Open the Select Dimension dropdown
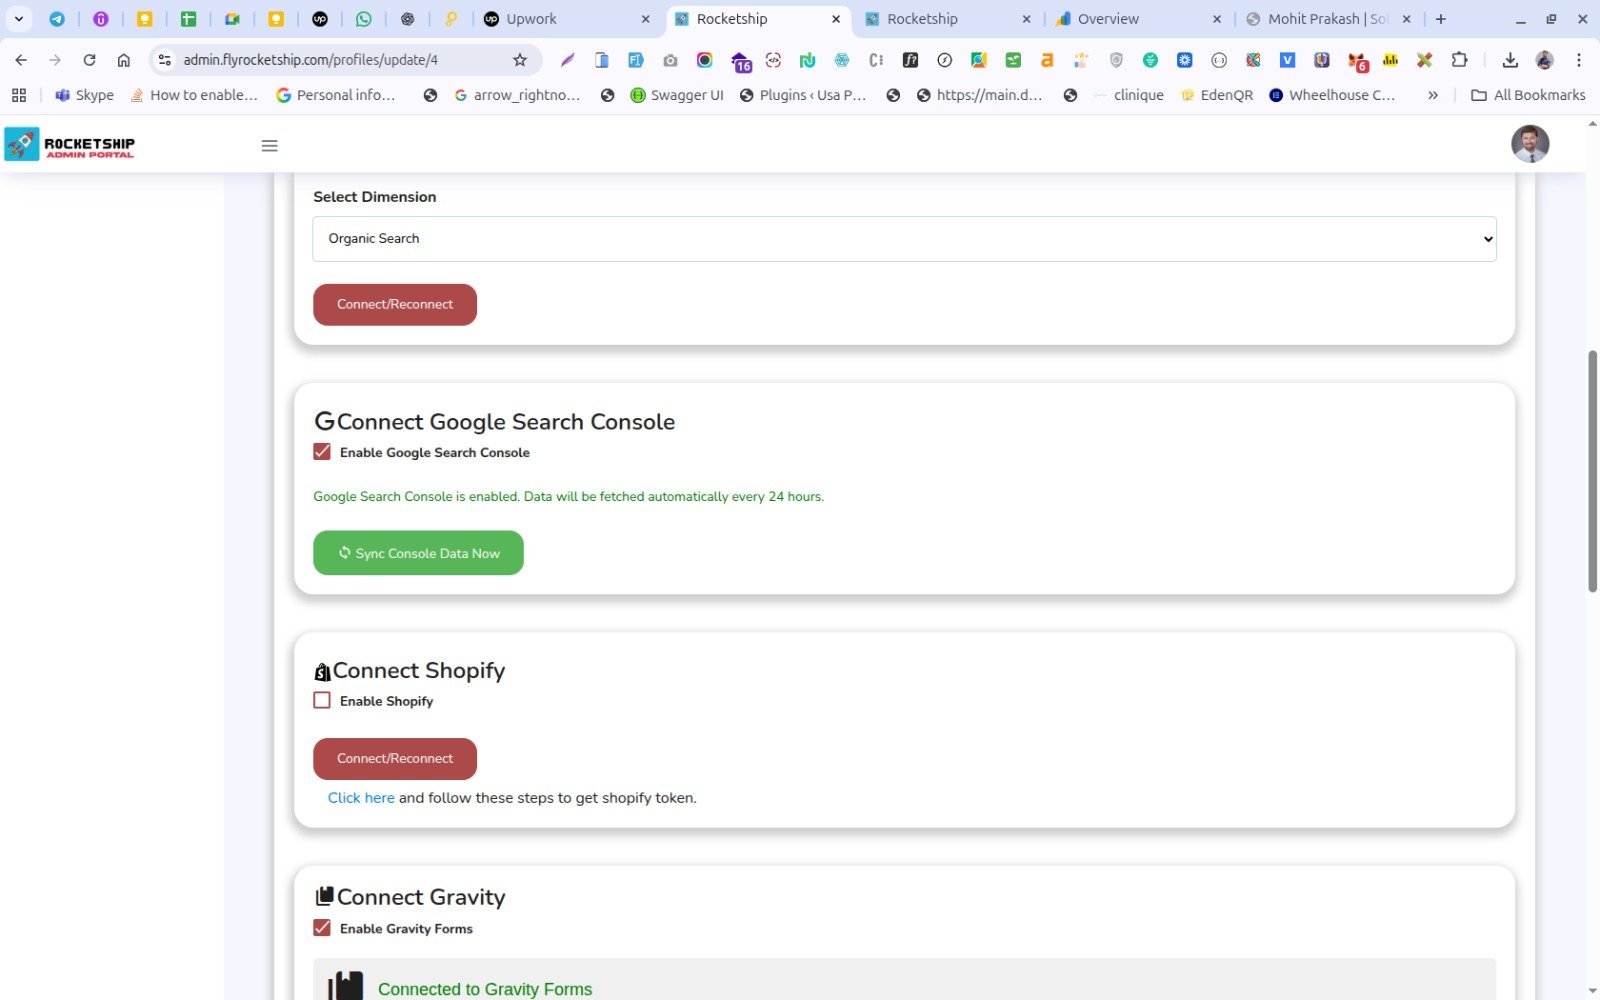Viewport: 1600px width, 1000px height. 904,239
